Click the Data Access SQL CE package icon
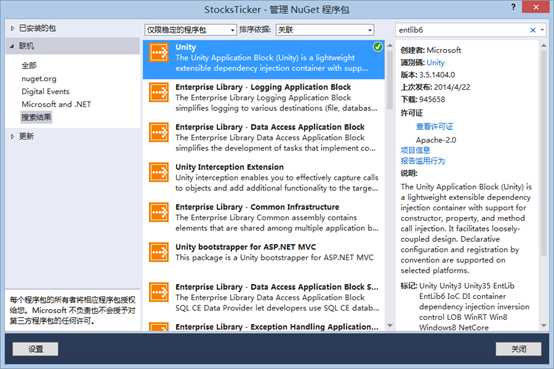This screenshot has height=369, width=554. point(159,292)
